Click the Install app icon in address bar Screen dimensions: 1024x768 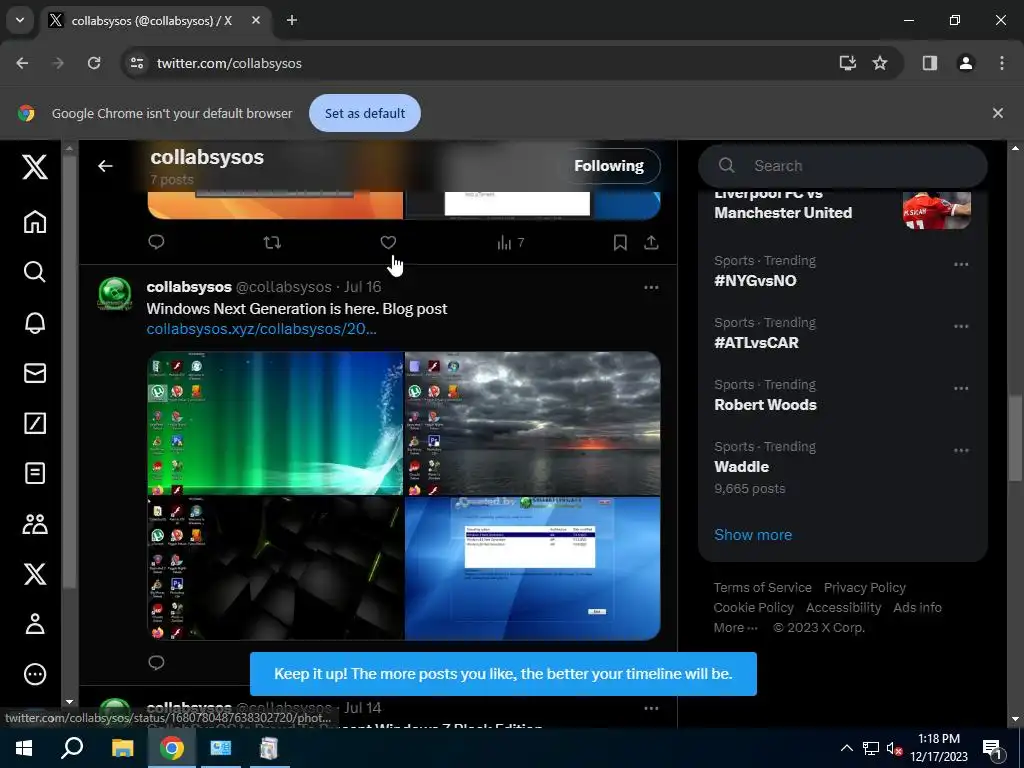pyautogui.click(x=847, y=63)
